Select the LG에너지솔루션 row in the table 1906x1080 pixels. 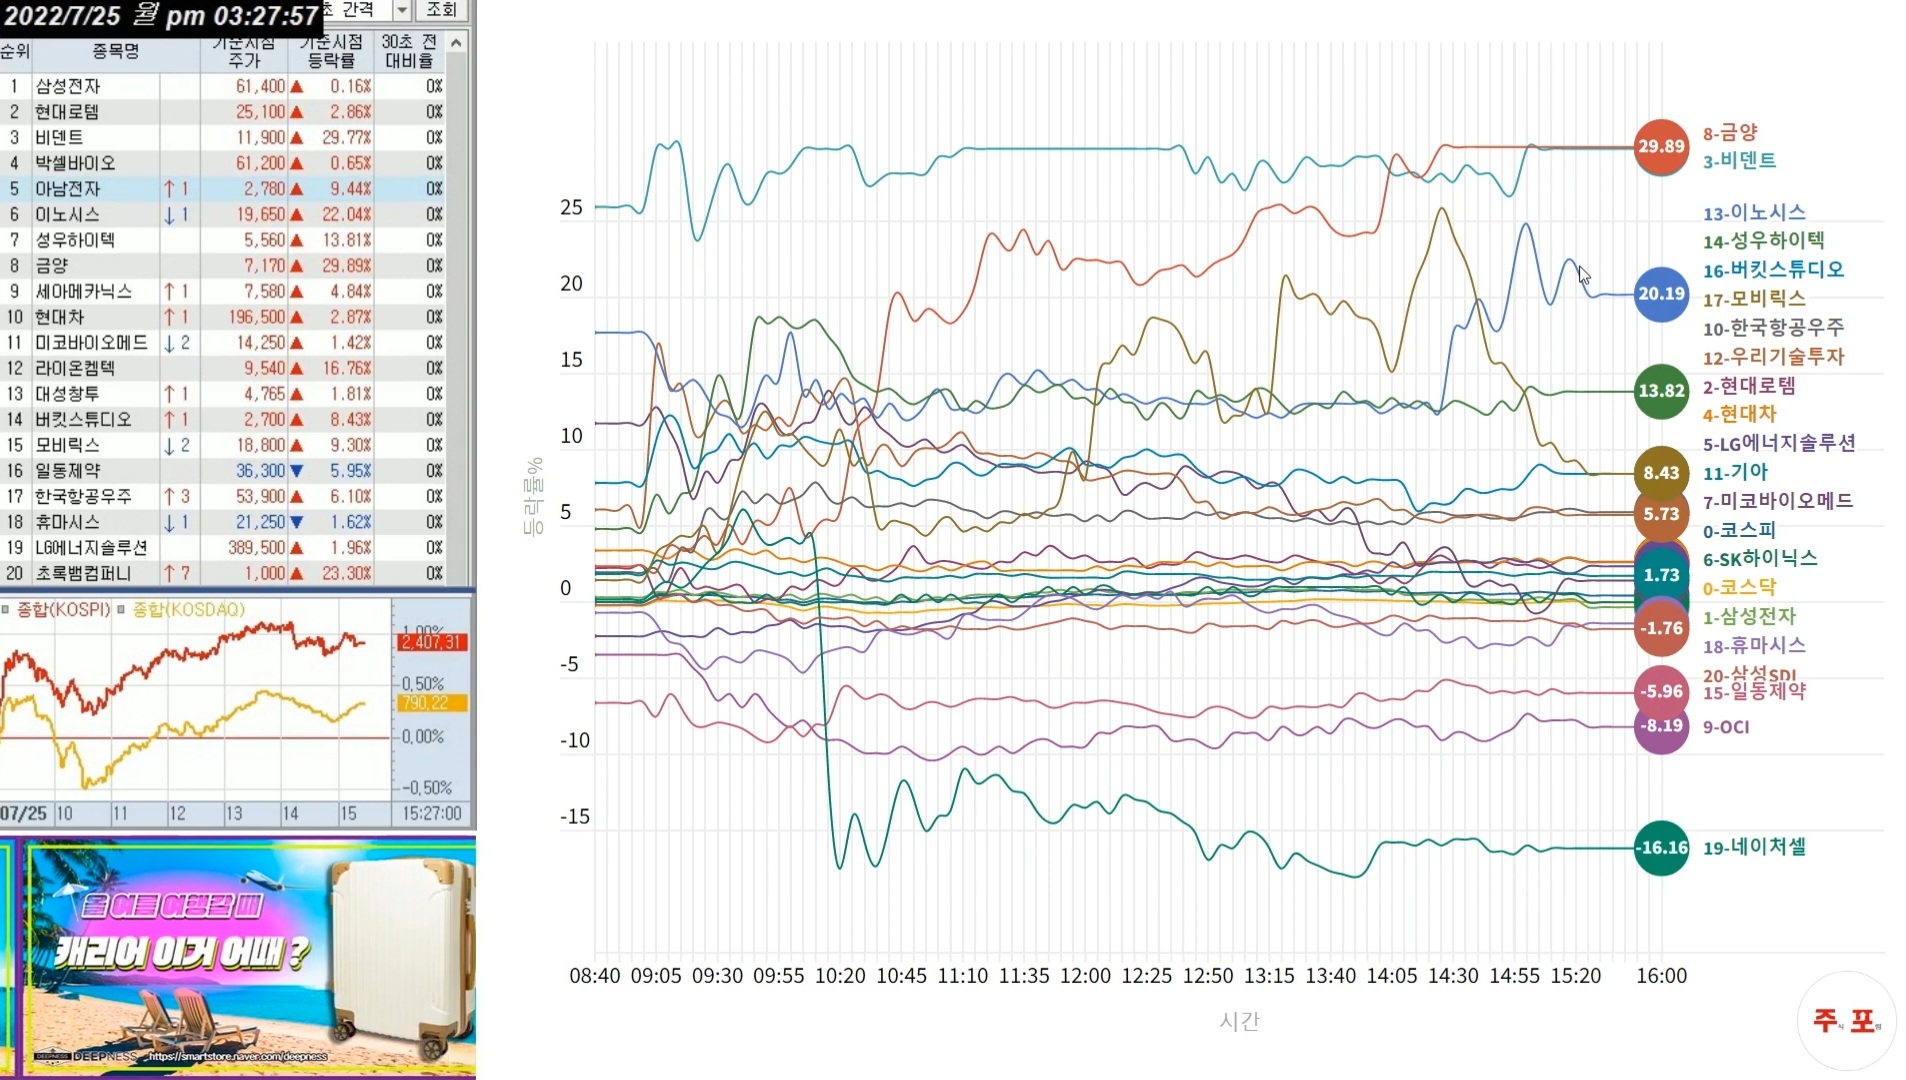(222, 548)
